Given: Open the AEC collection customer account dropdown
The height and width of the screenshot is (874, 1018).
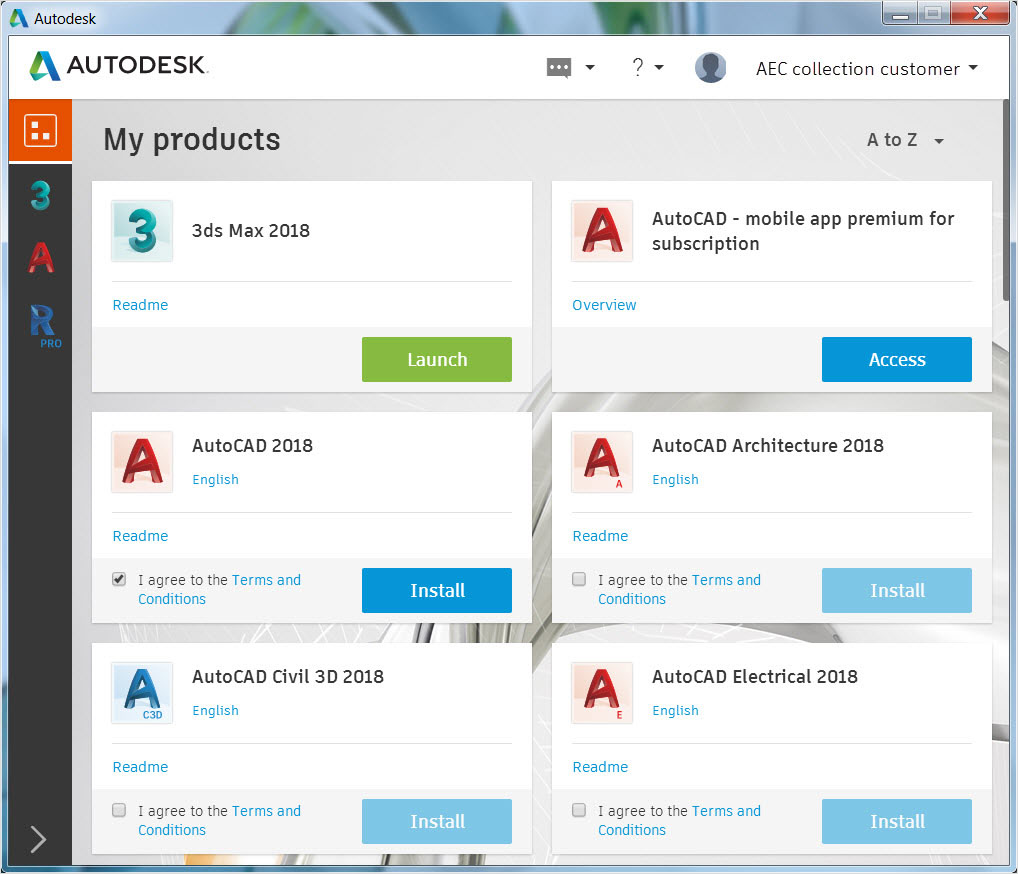Looking at the screenshot, I should click(x=867, y=68).
